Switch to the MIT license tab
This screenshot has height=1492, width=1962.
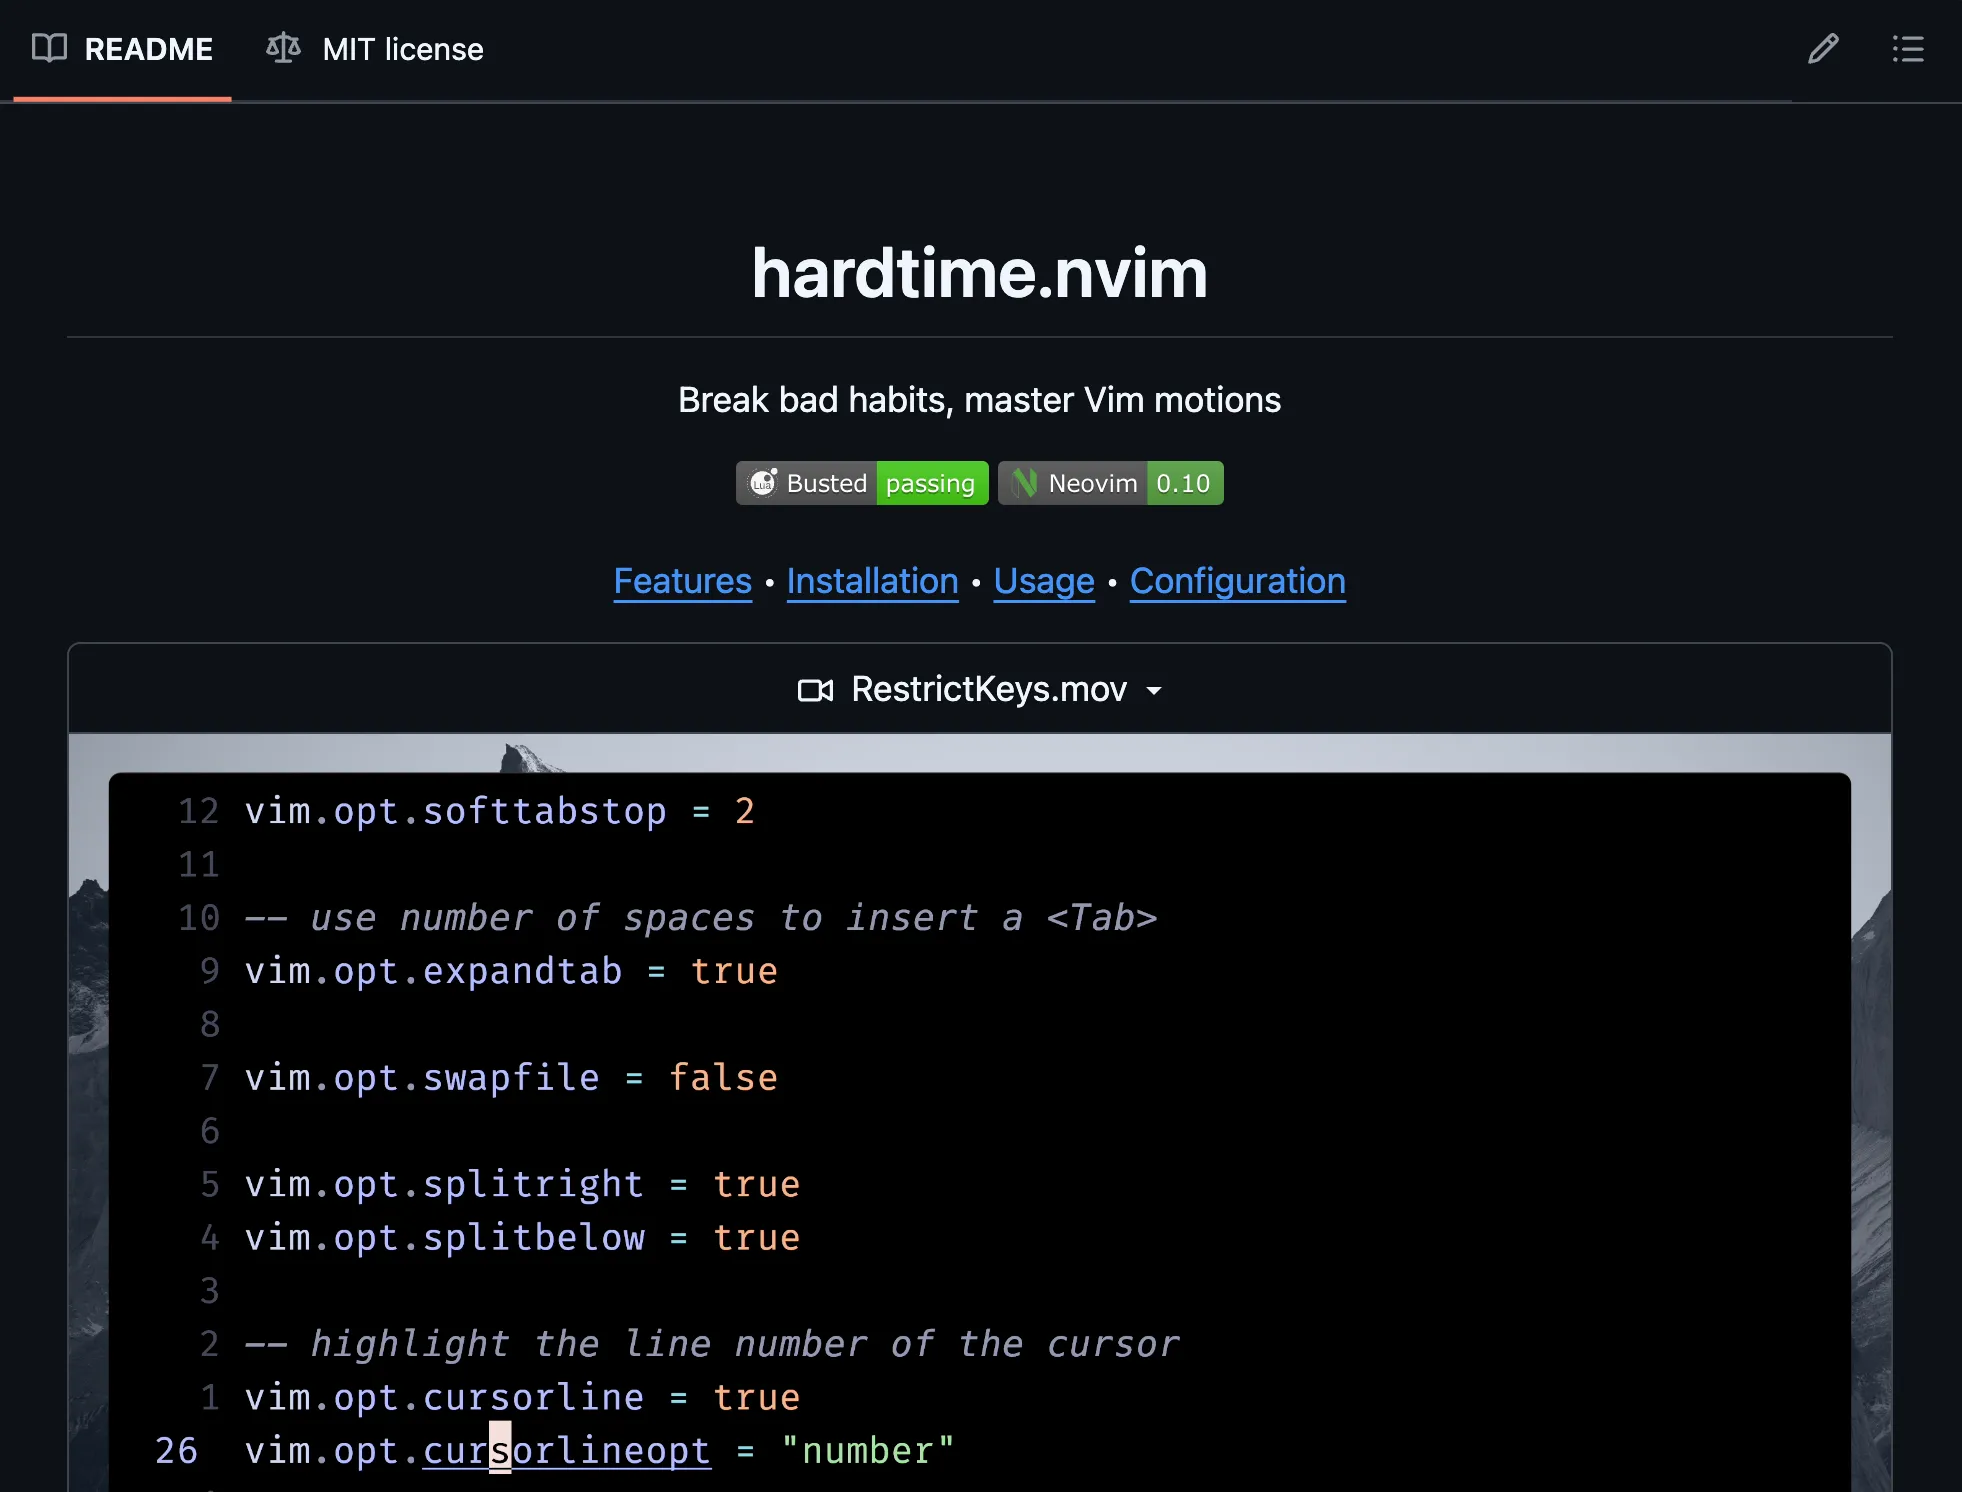[374, 49]
